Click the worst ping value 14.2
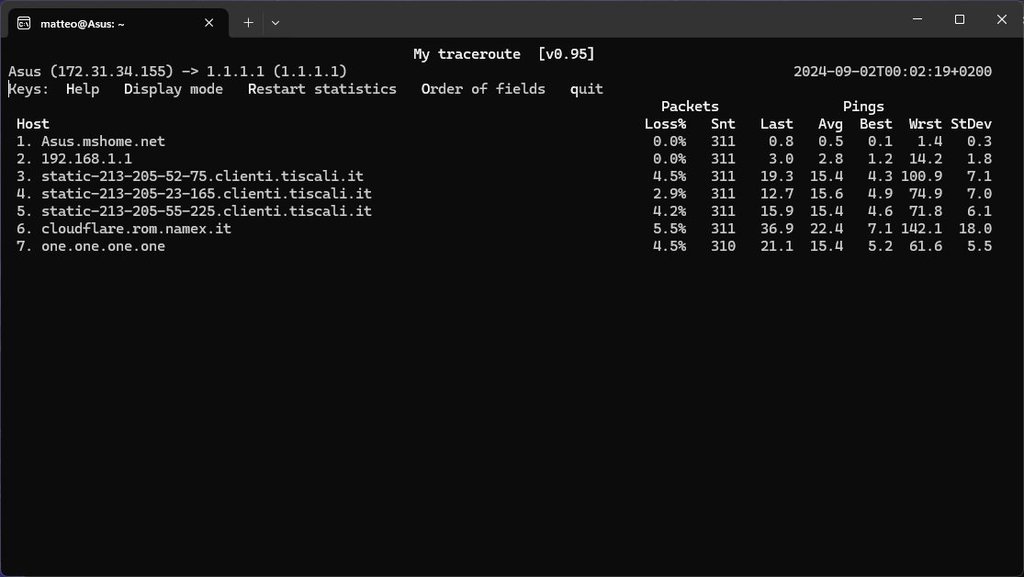The image size is (1024, 577). click(x=925, y=159)
